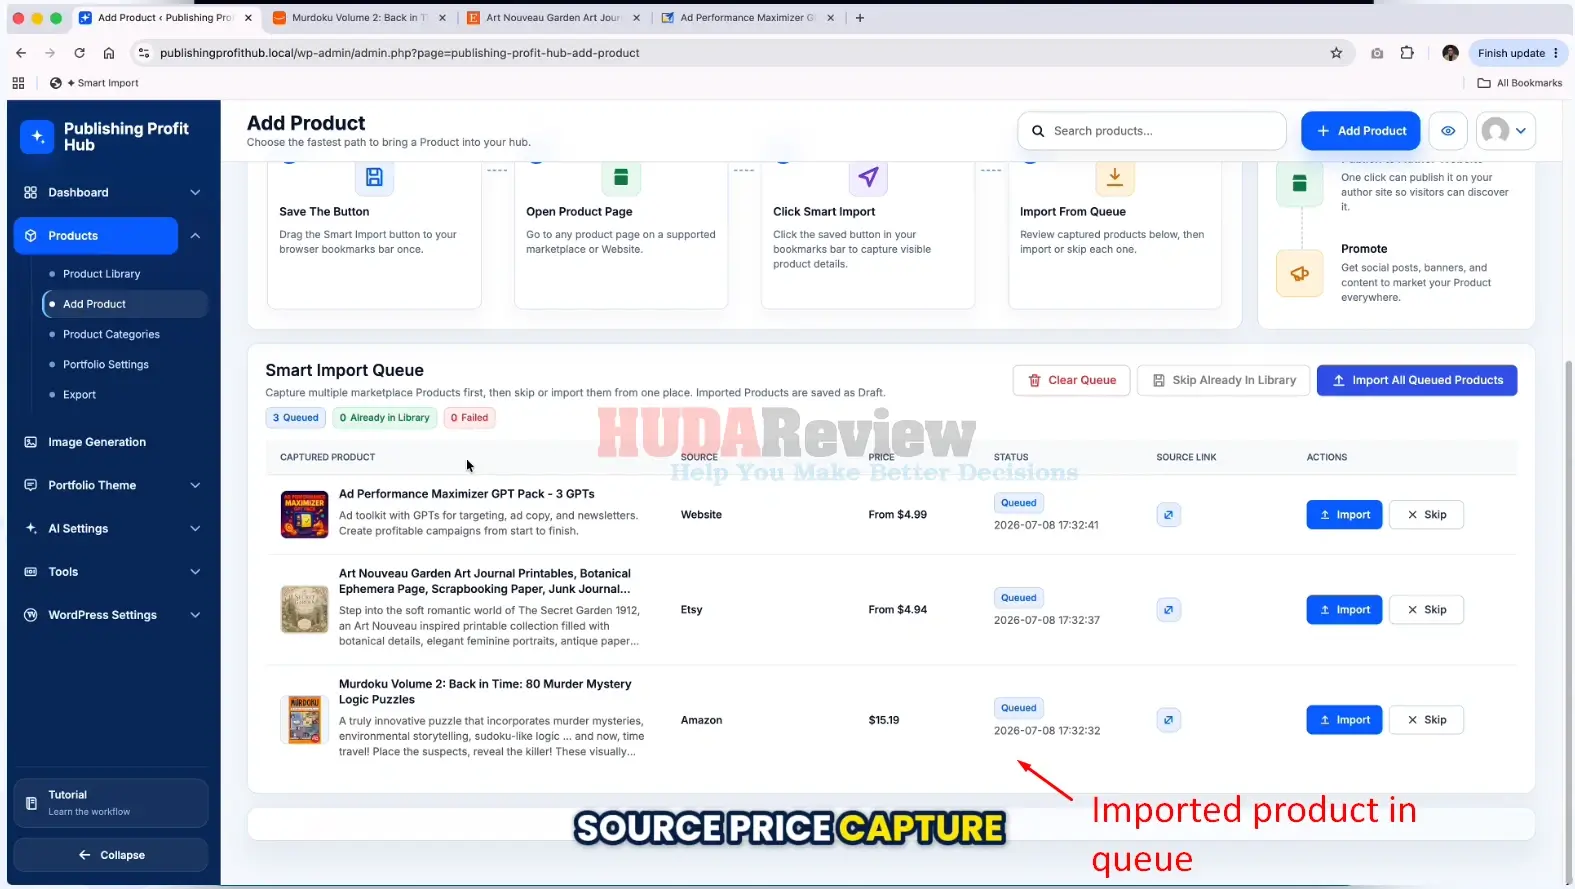Click the Murdoku product thumbnail
This screenshot has height=889, width=1575.
click(304, 720)
